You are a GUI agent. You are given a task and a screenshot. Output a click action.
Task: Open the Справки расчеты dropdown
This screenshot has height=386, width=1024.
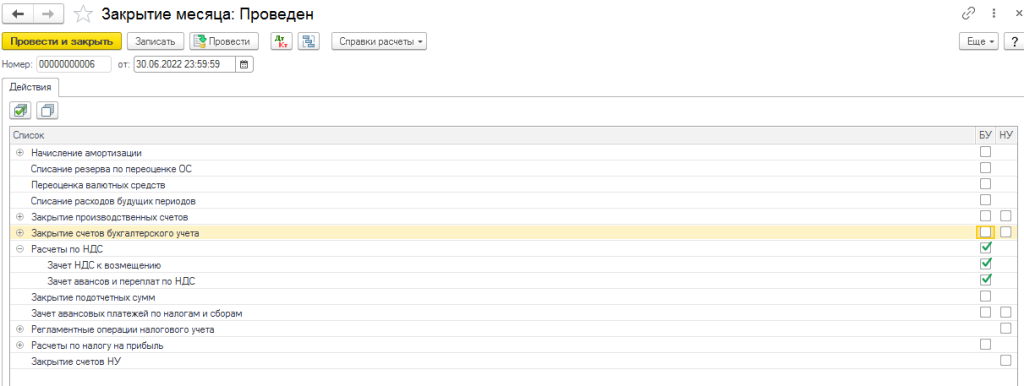point(379,41)
